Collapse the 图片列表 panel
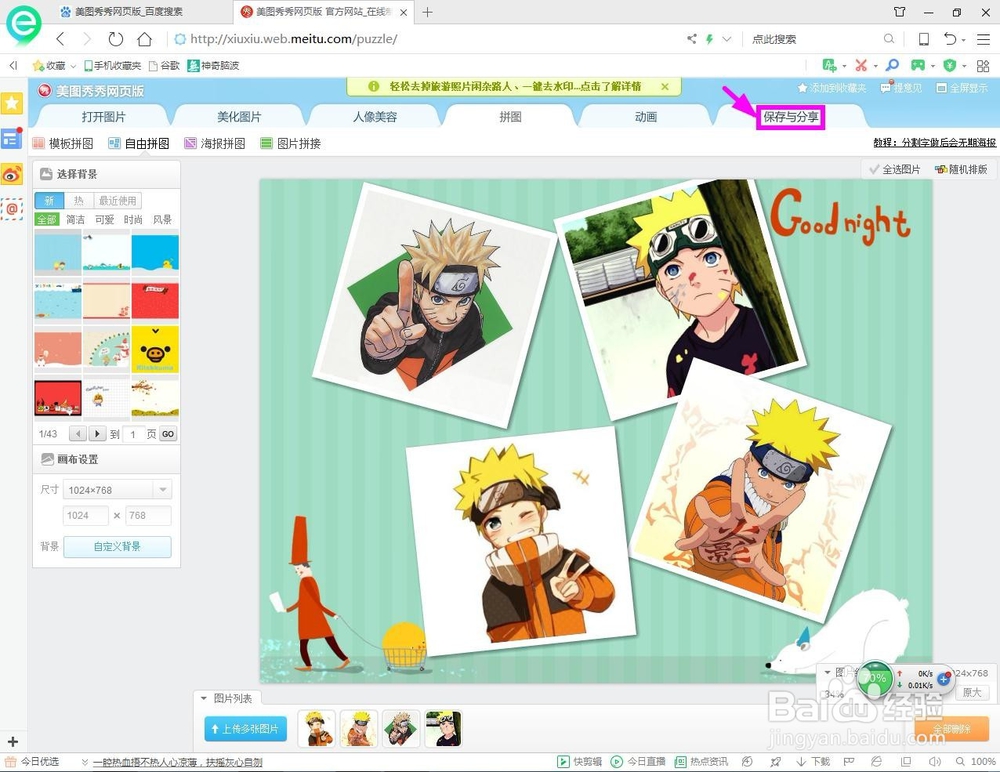This screenshot has width=1000, height=772. click(203, 698)
